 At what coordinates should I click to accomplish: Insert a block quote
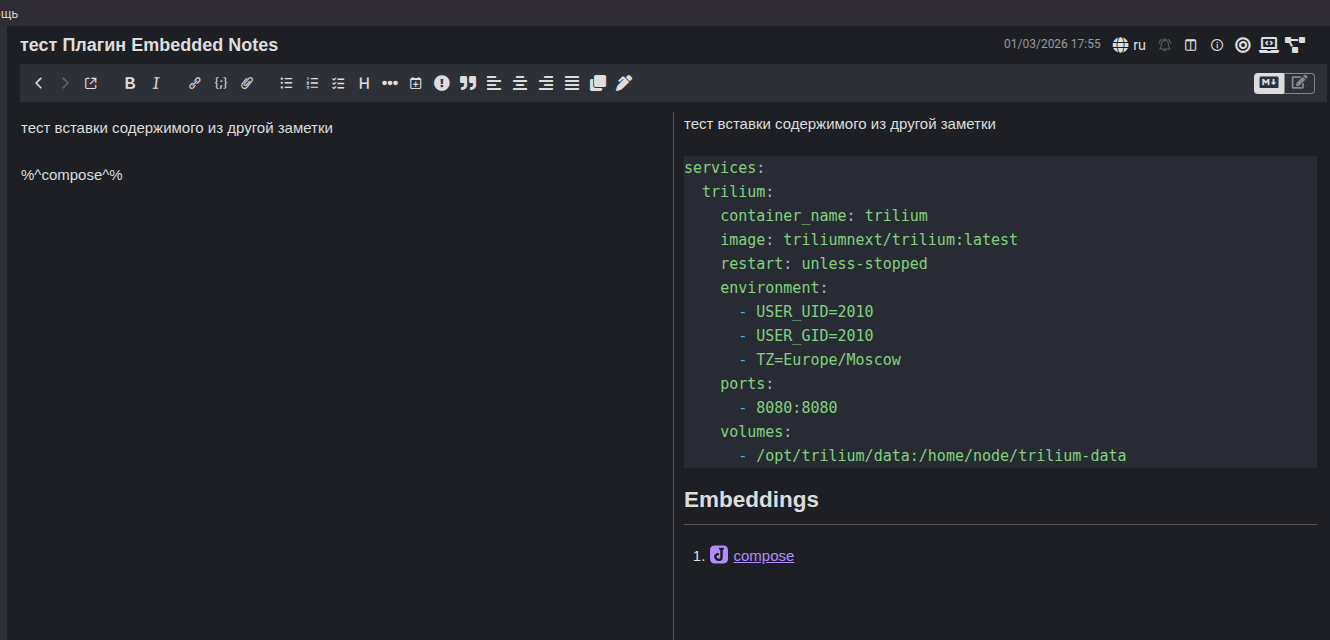click(x=468, y=84)
